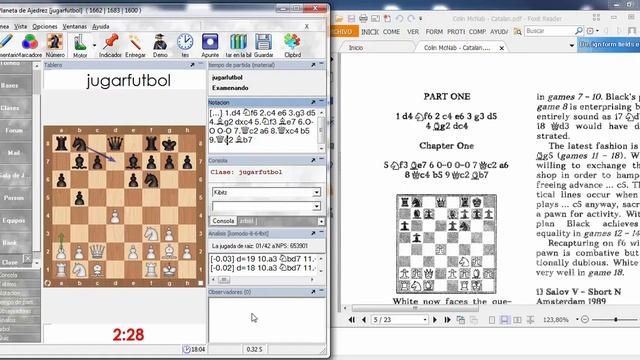This screenshot has height=360, width=640.
Task: Enable continuous page view in Foxit
Action: pyautogui.click(x=505, y=320)
